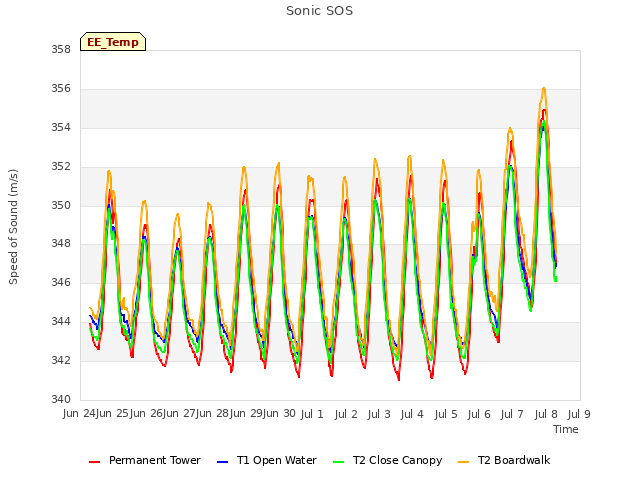Click the highest orange peak near Jul 8
Image resolution: width=640 pixels, height=480 pixels.
pos(544,88)
